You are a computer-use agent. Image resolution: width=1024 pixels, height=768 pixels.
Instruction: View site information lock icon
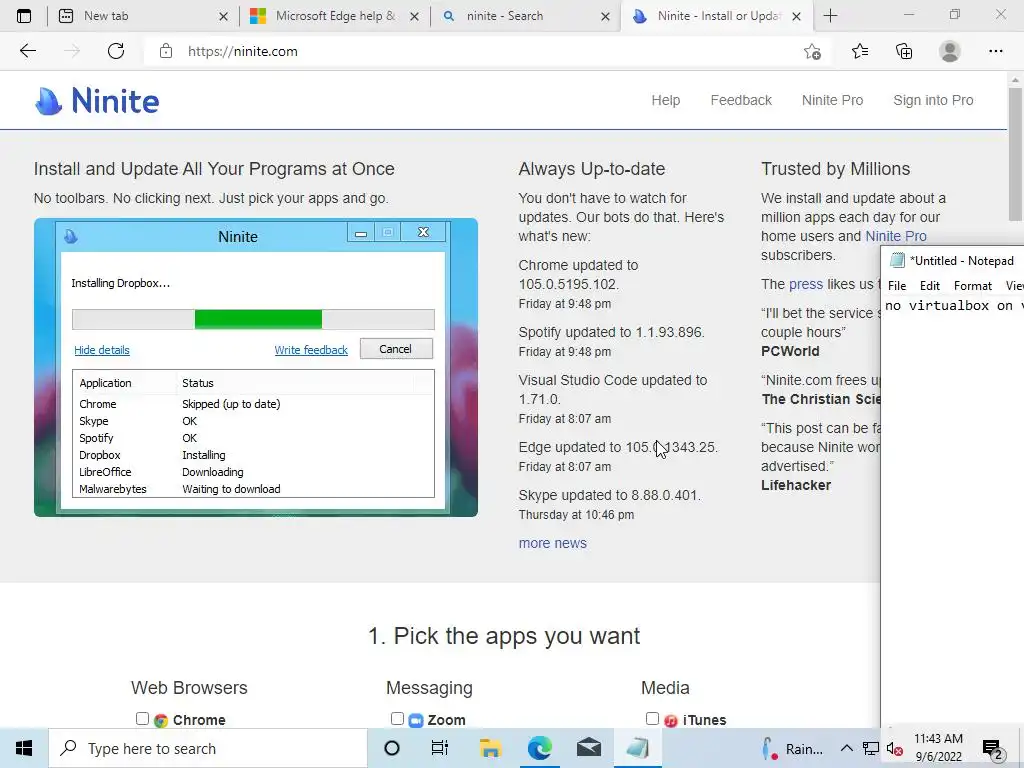pos(166,51)
